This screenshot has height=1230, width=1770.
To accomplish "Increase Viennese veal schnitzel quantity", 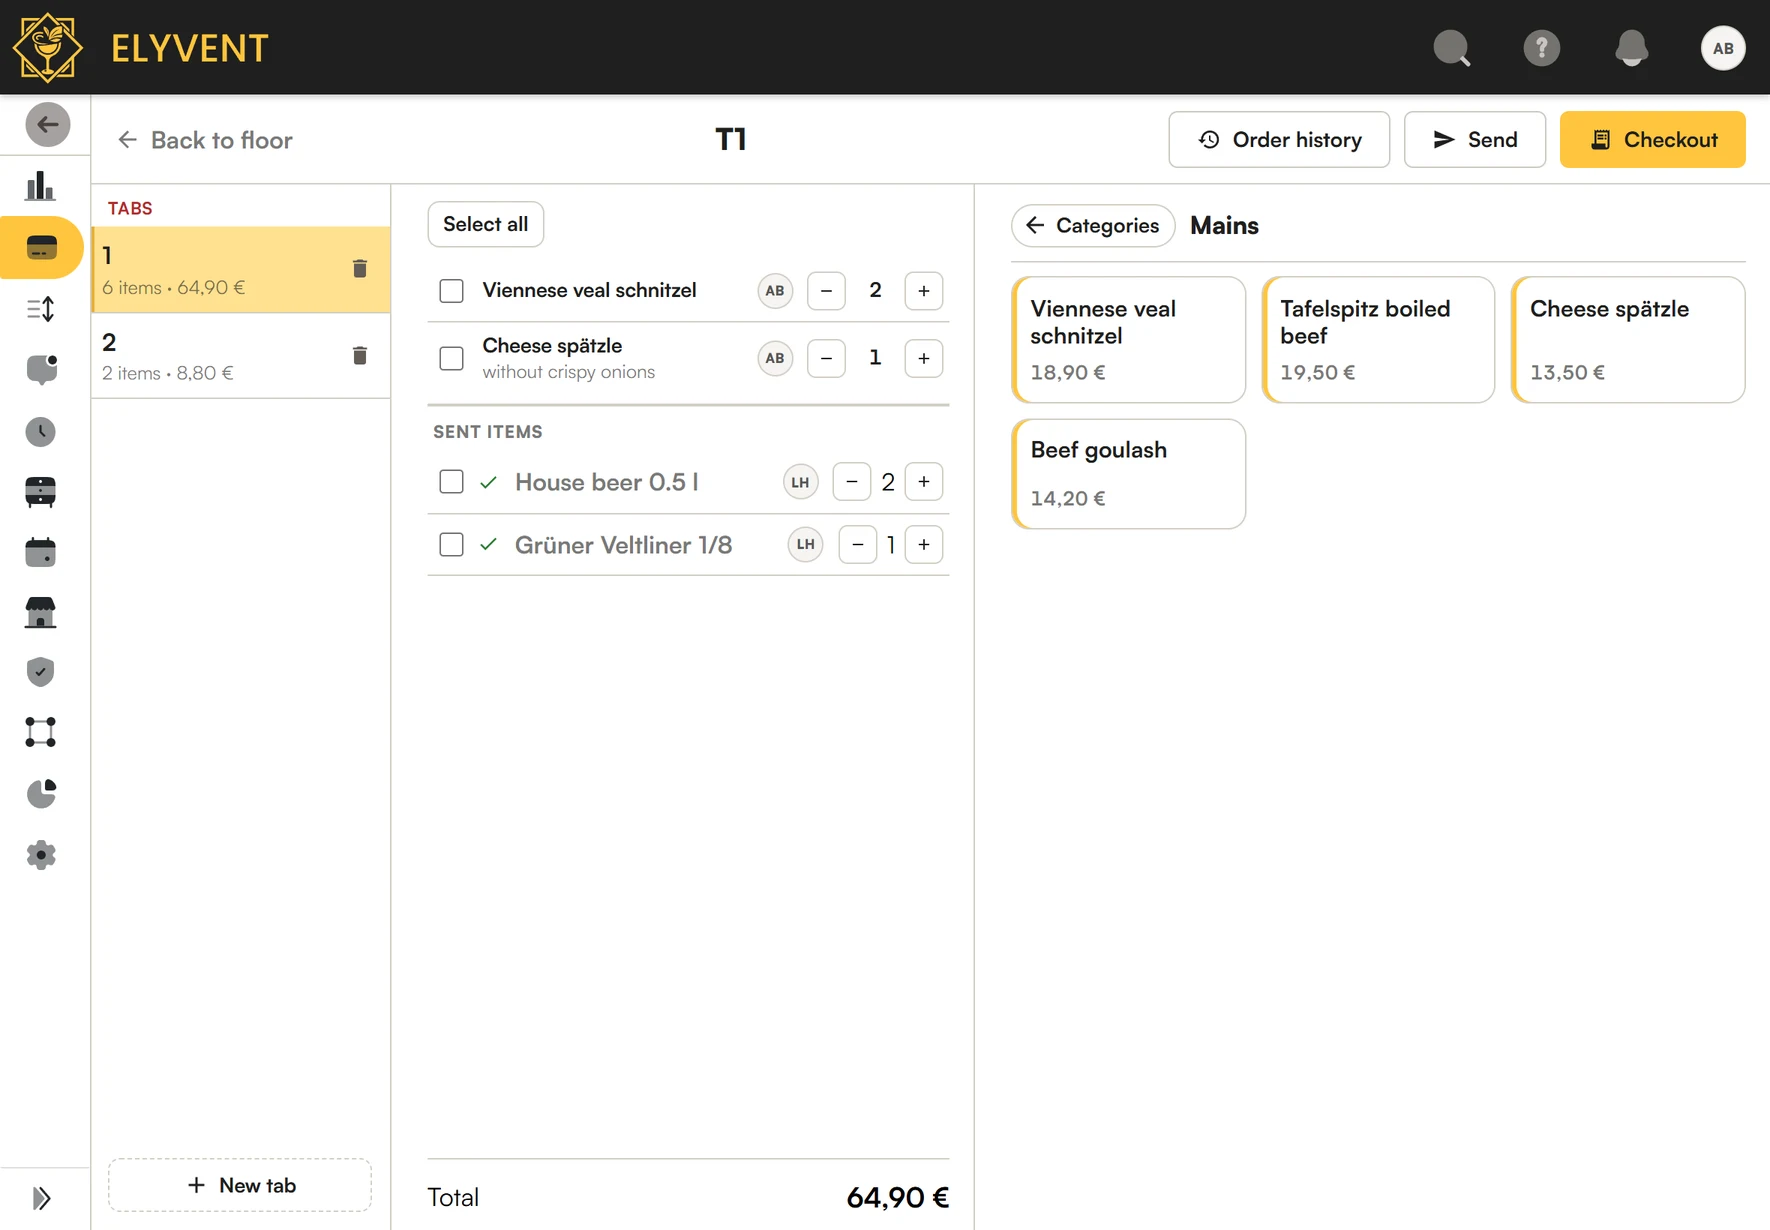I will [x=924, y=291].
